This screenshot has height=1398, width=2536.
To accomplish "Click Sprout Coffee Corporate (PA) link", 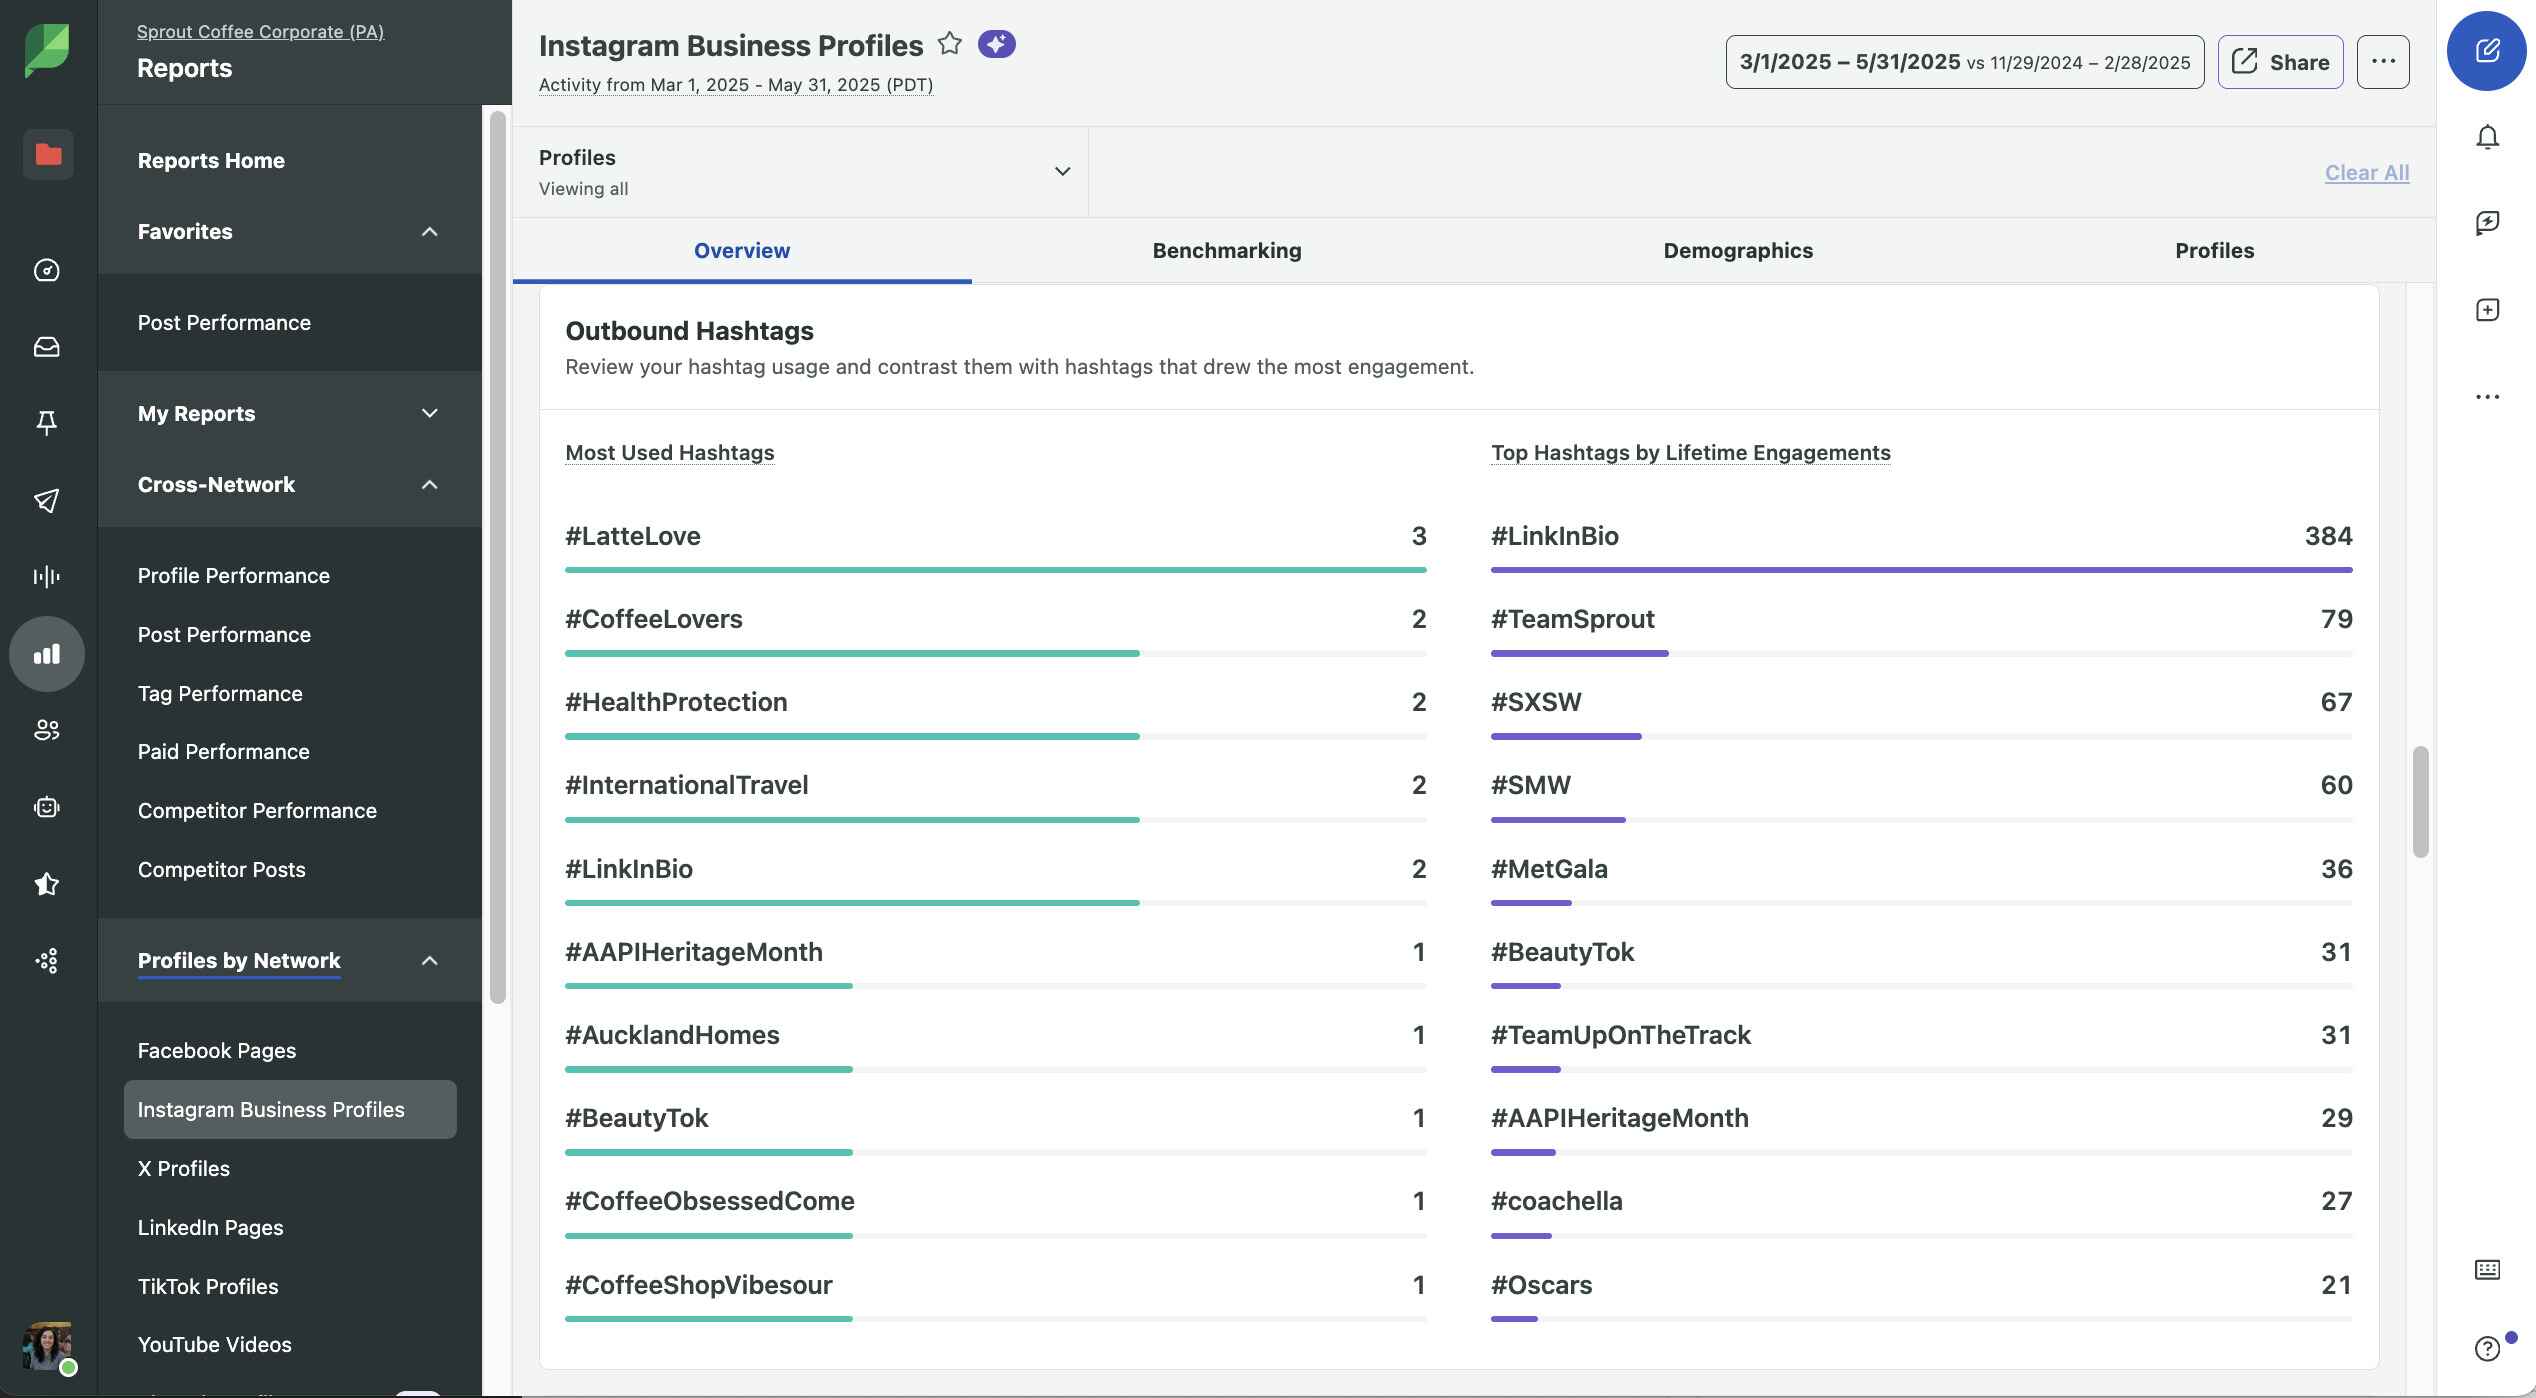I will tap(260, 32).
